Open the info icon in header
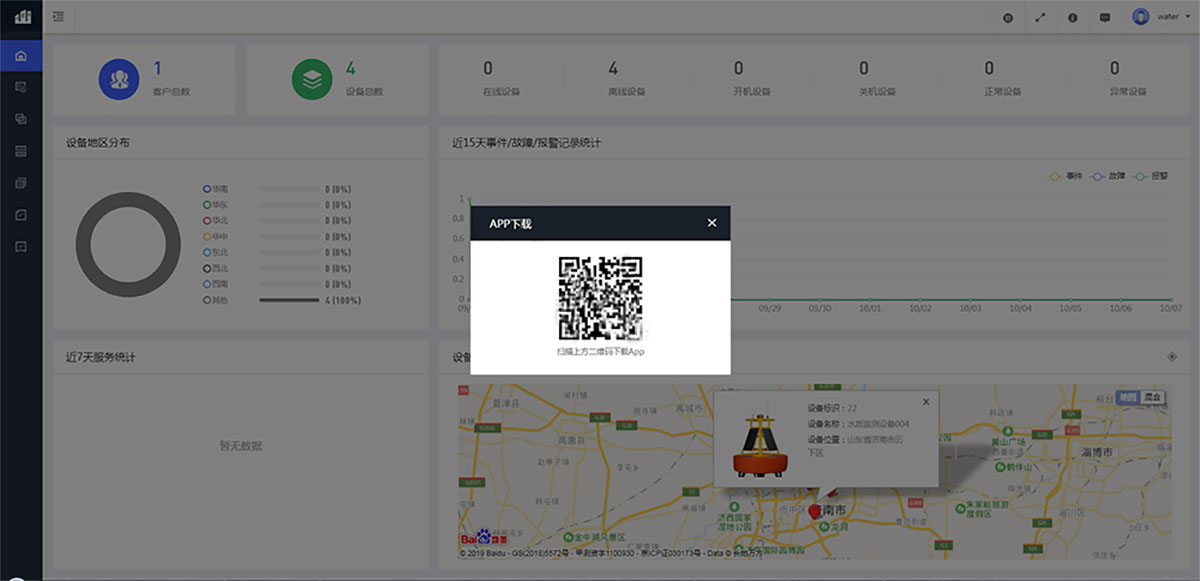Screen dimensions: 1200x581 point(1072,17)
